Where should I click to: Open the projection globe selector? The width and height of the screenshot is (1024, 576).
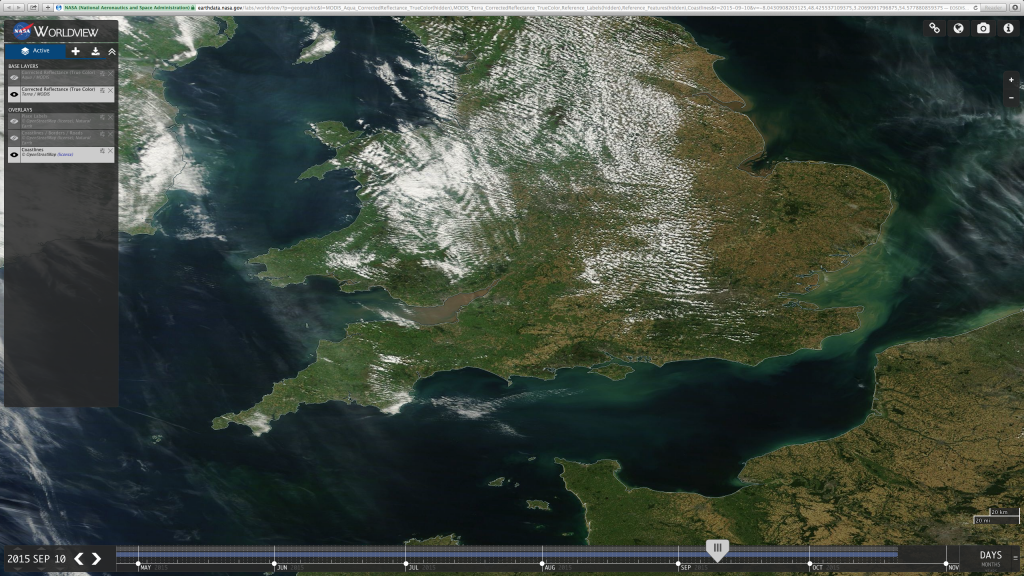958,28
